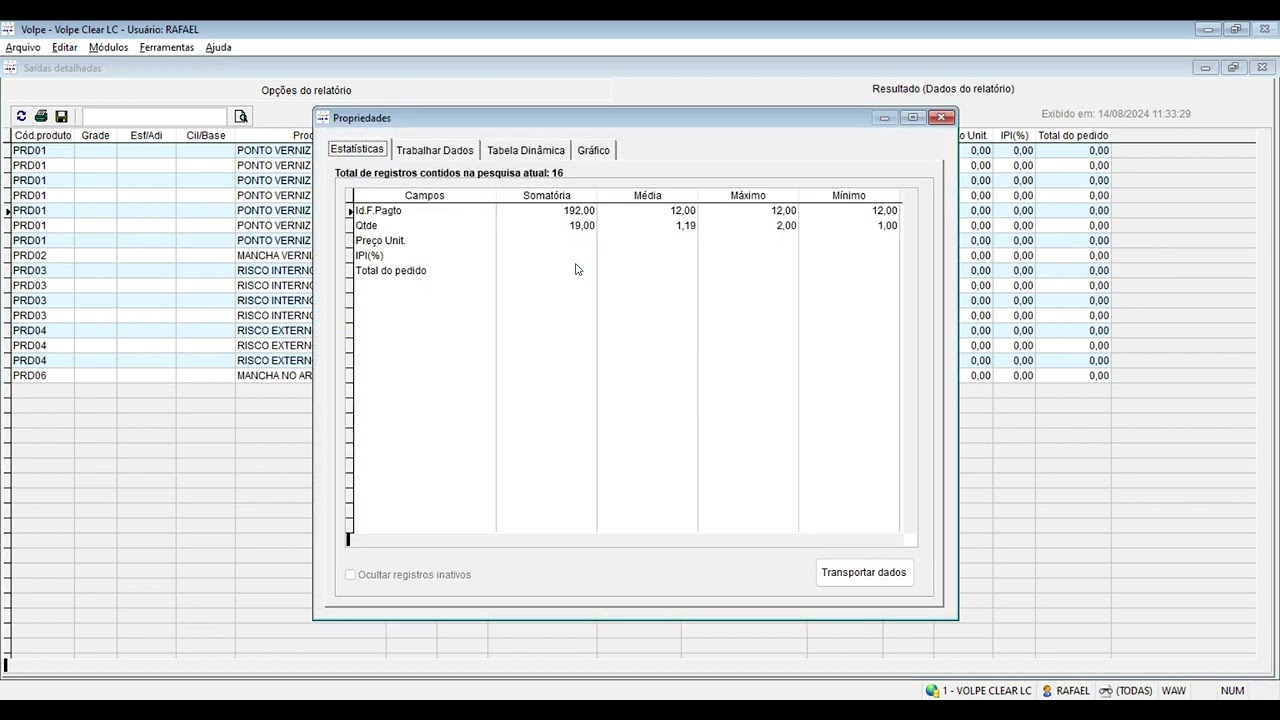Click the Total do pedido column header
The image size is (1280, 720).
[1073, 135]
